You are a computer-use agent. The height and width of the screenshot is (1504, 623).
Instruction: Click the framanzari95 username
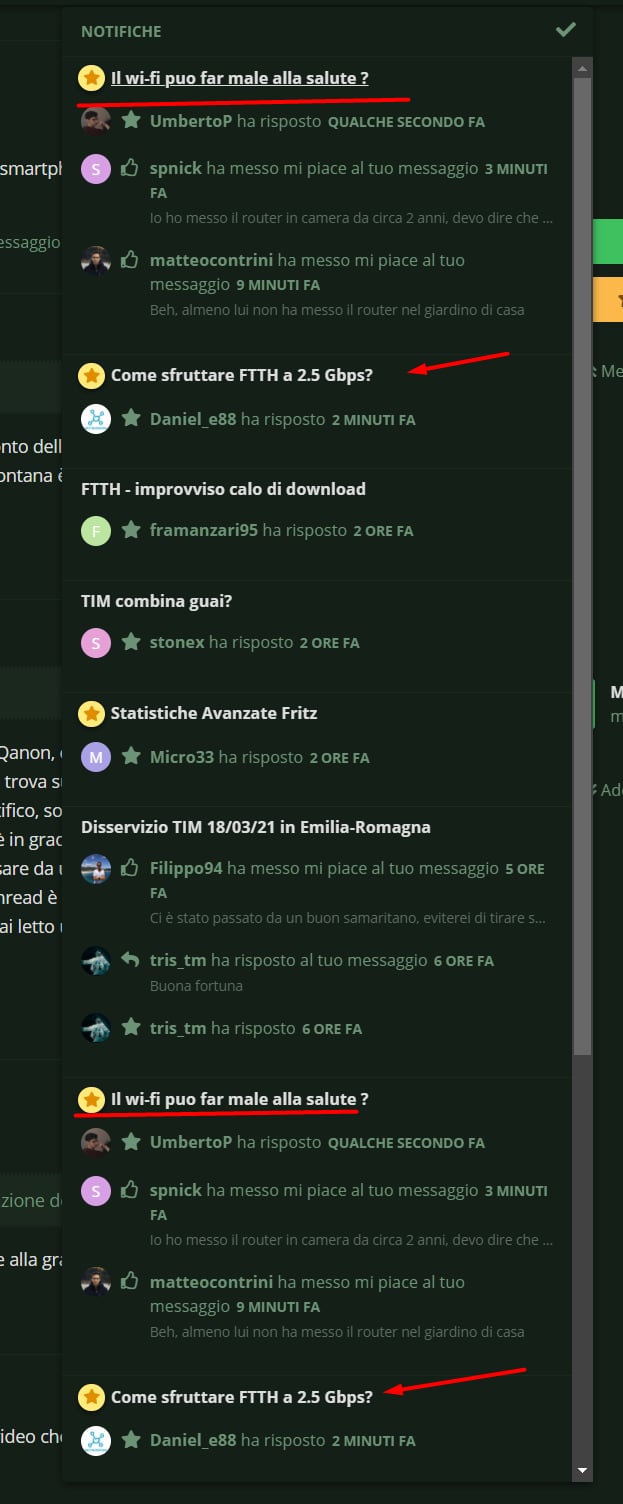pyautogui.click(x=204, y=530)
